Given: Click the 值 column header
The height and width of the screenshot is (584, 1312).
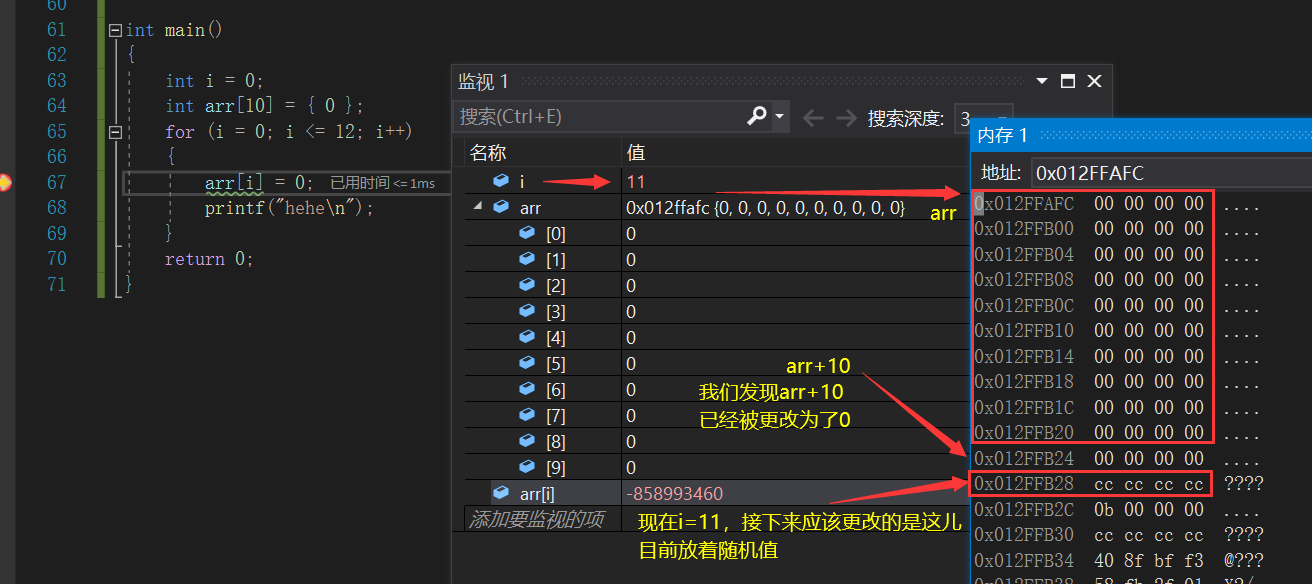Looking at the screenshot, I should click(x=635, y=152).
